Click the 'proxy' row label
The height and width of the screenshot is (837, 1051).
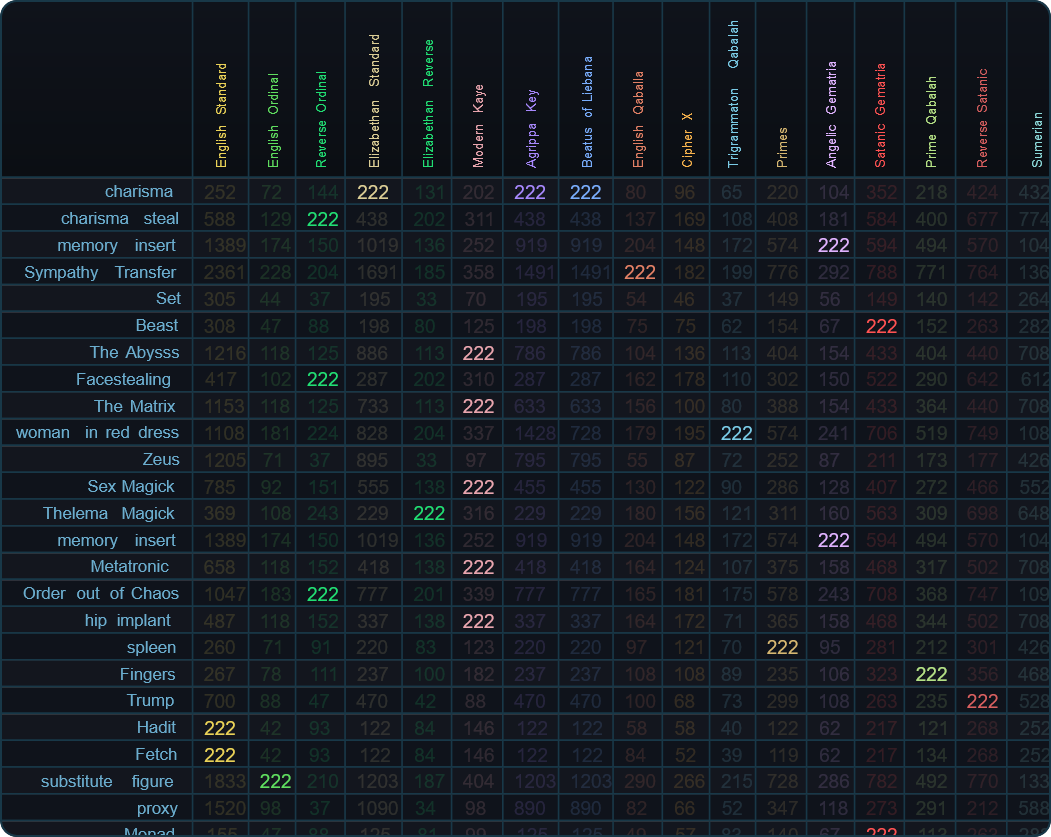point(157,808)
